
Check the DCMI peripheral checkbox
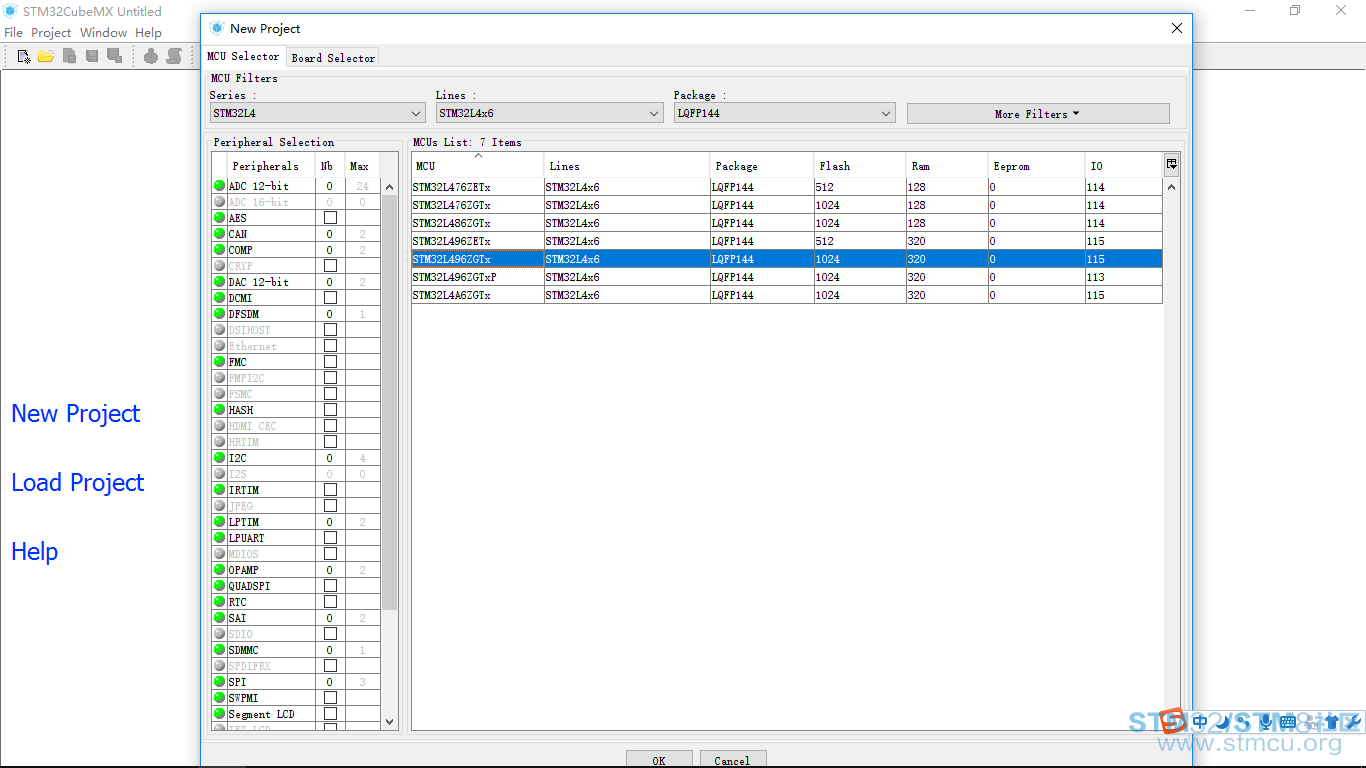pos(330,298)
